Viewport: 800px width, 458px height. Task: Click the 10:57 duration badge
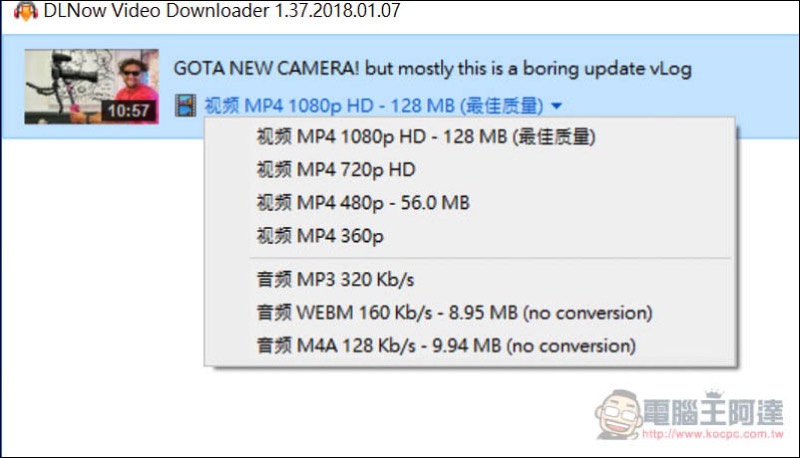click(128, 110)
